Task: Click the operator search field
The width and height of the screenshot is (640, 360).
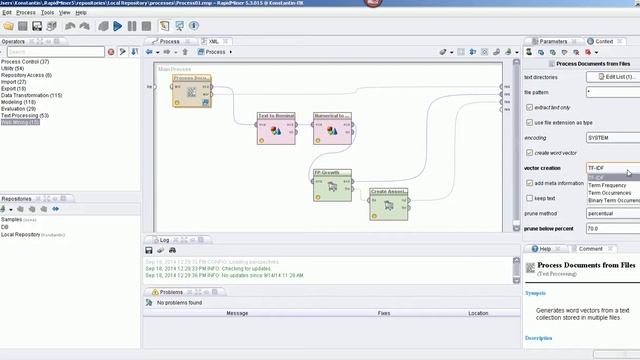Action: tap(56, 52)
